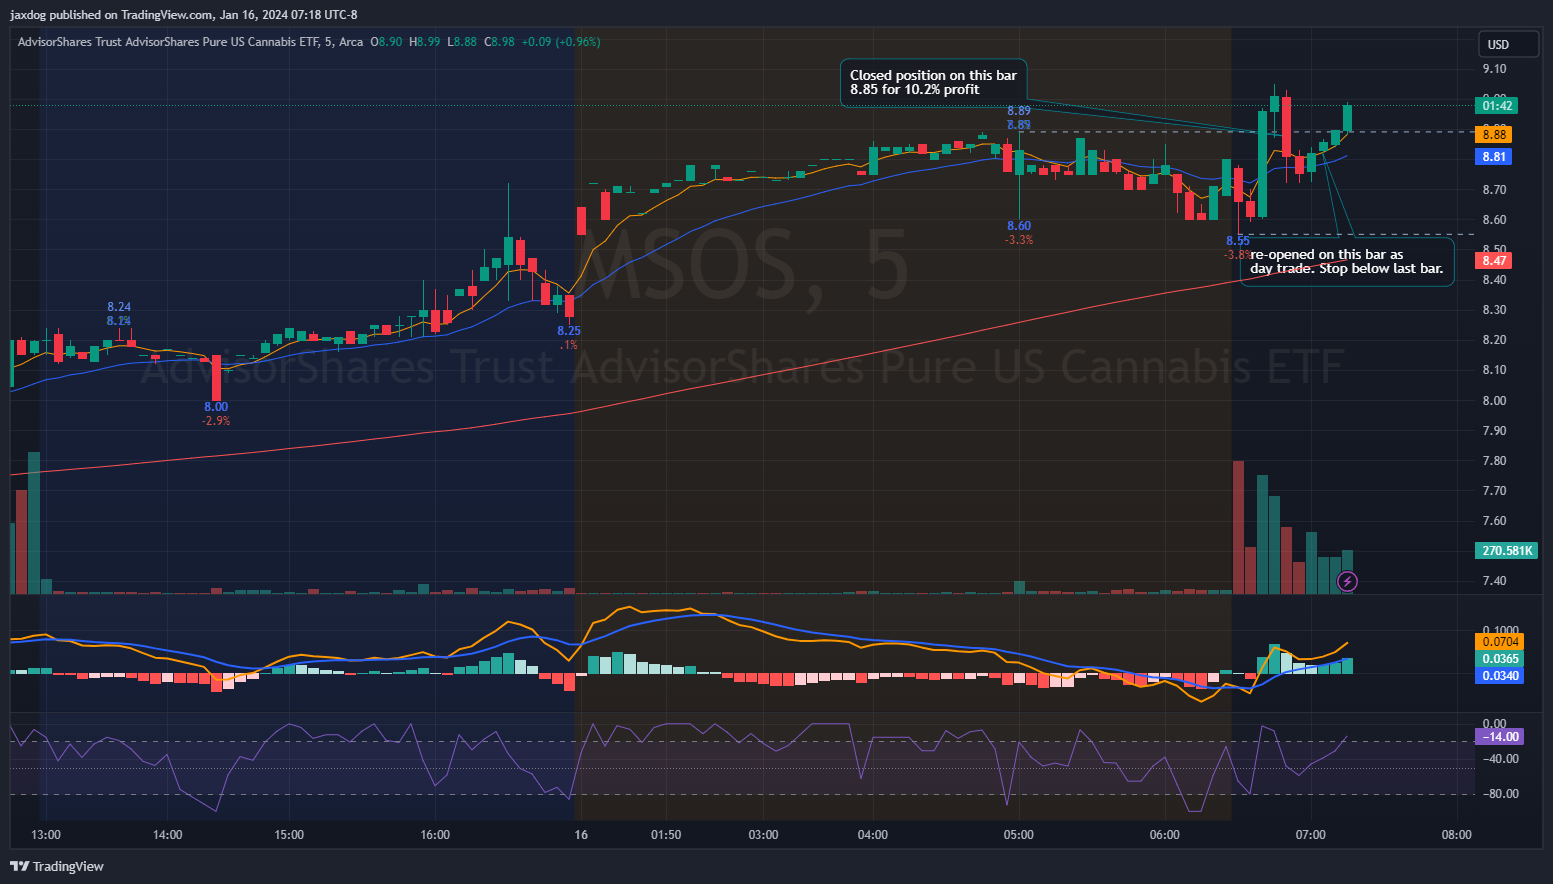This screenshot has width=1553, height=884.
Task: Click the 8.24 high marker label
Action: click(119, 307)
